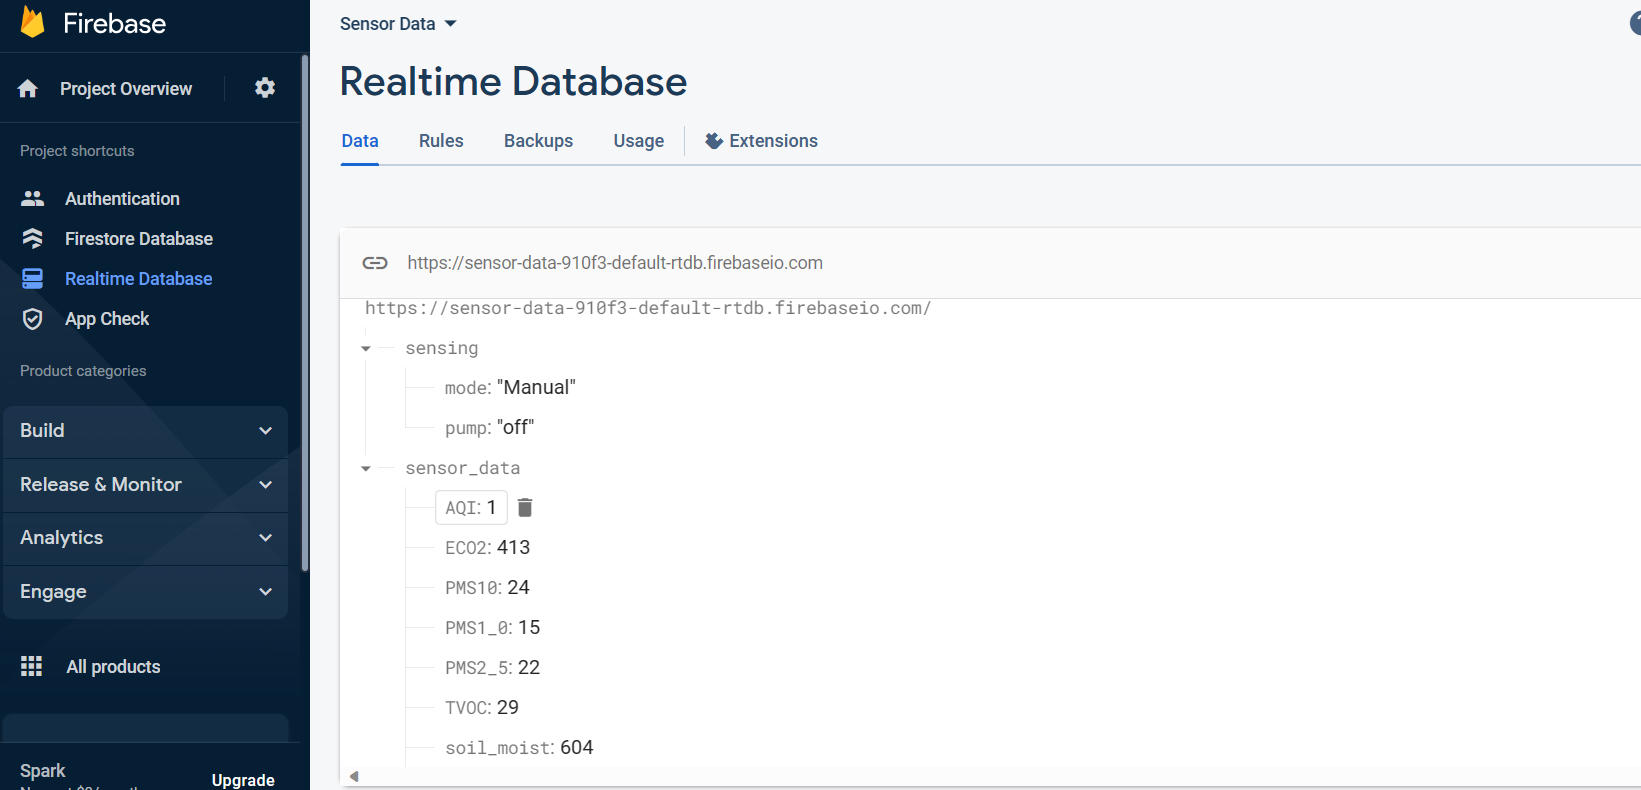Open Firestore Database from sidebar
The width and height of the screenshot is (1641, 790).
click(x=138, y=239)
